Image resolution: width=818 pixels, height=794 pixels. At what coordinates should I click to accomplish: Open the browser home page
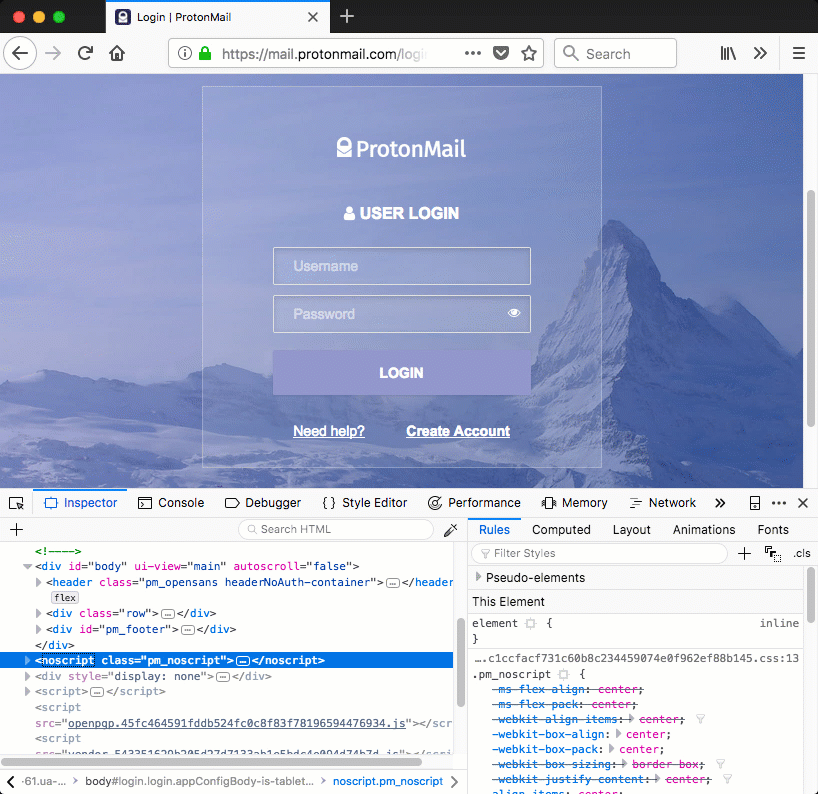coord(117,53)
